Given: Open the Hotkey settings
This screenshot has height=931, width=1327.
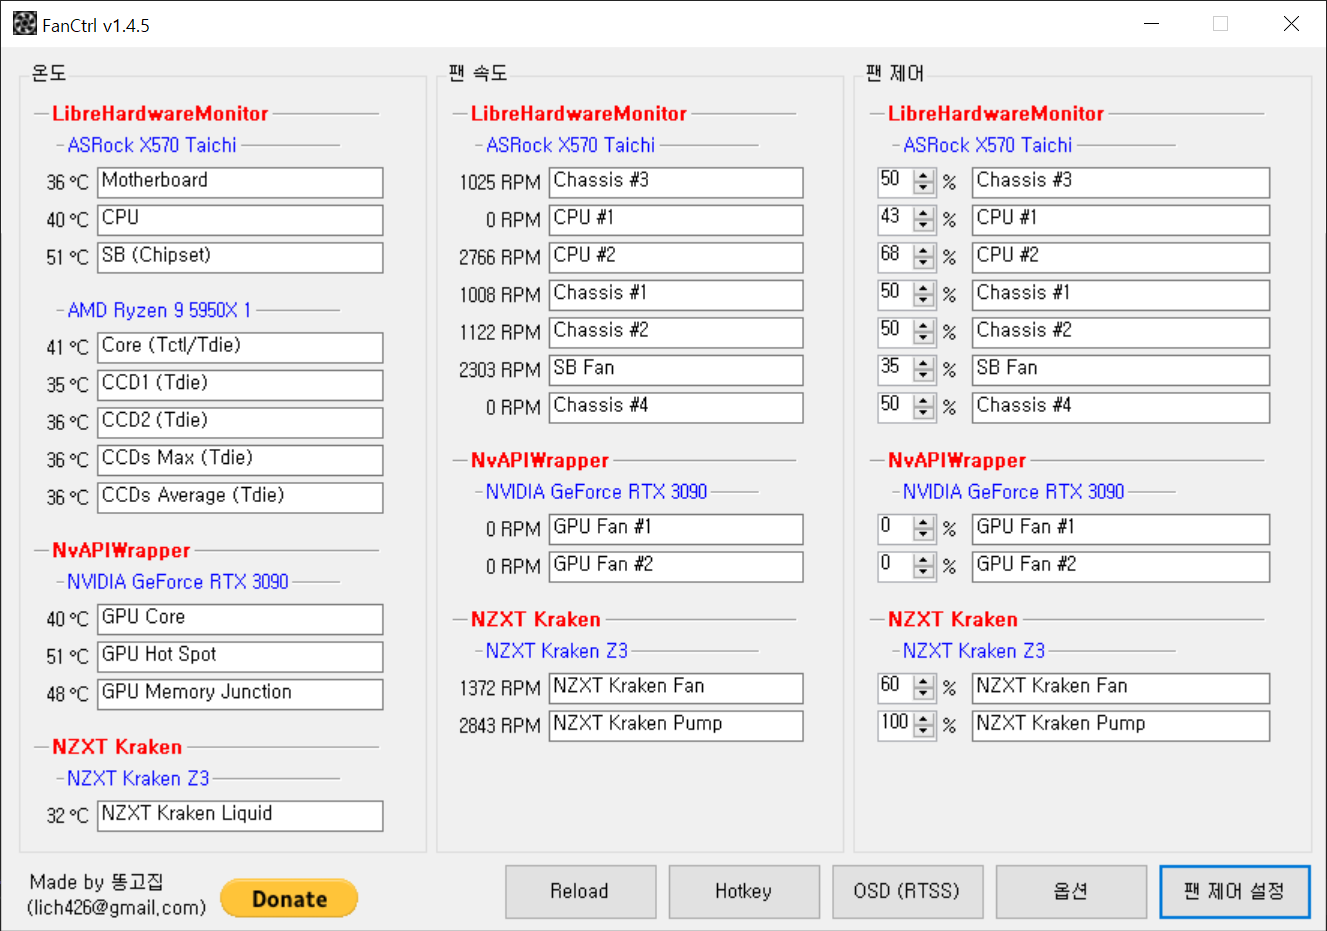Looking at the screenshot, I should 743,891.
